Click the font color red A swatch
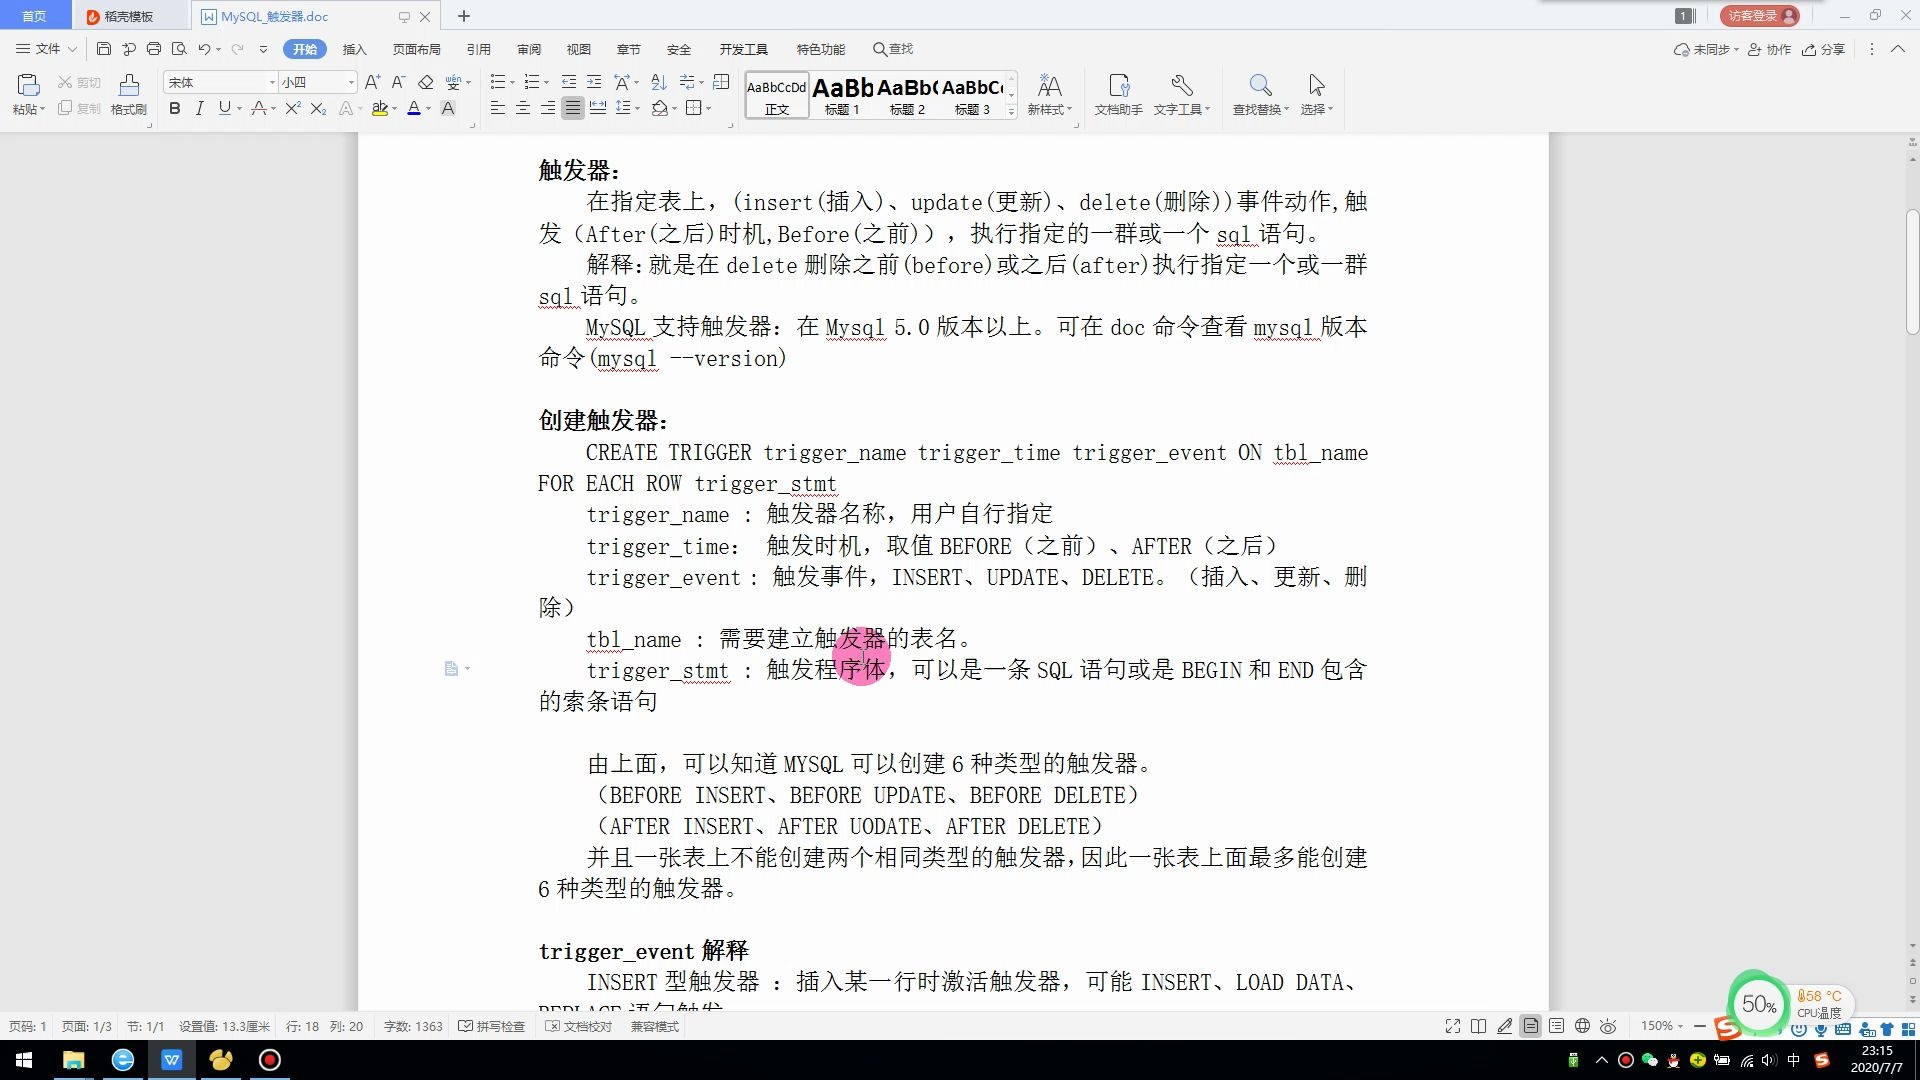 click(x=413, y=108)
